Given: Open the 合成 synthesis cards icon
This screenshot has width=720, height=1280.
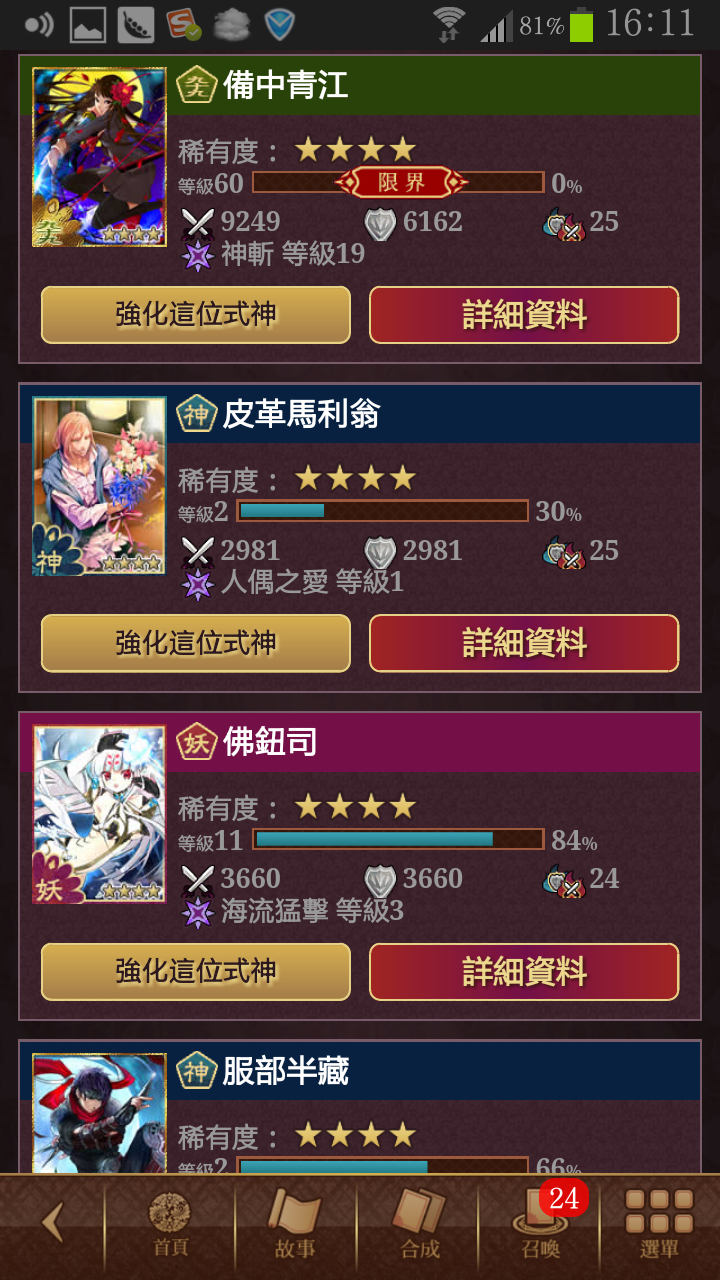Looking at the screenshot, I should click(x=419, y=1225).
